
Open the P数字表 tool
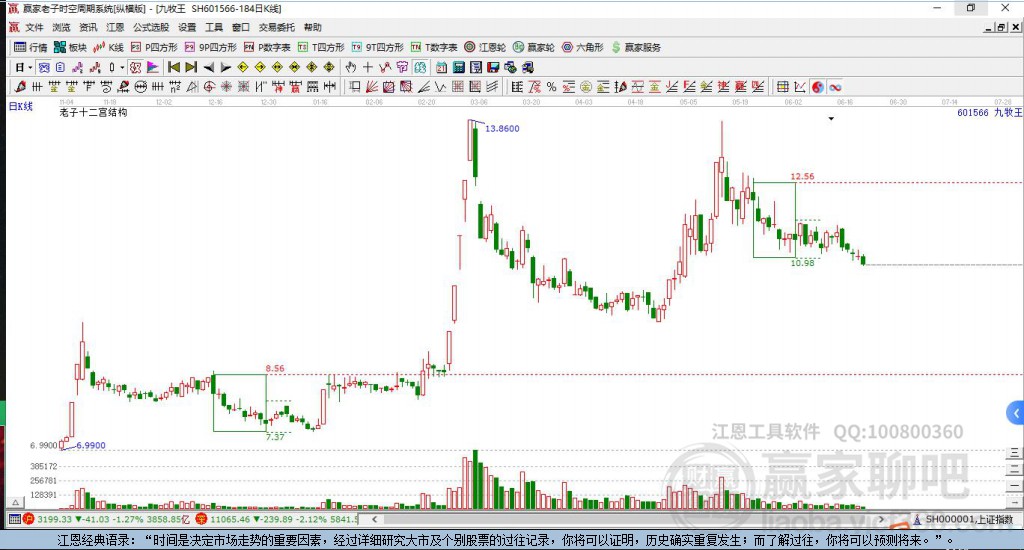click(267, 47)
